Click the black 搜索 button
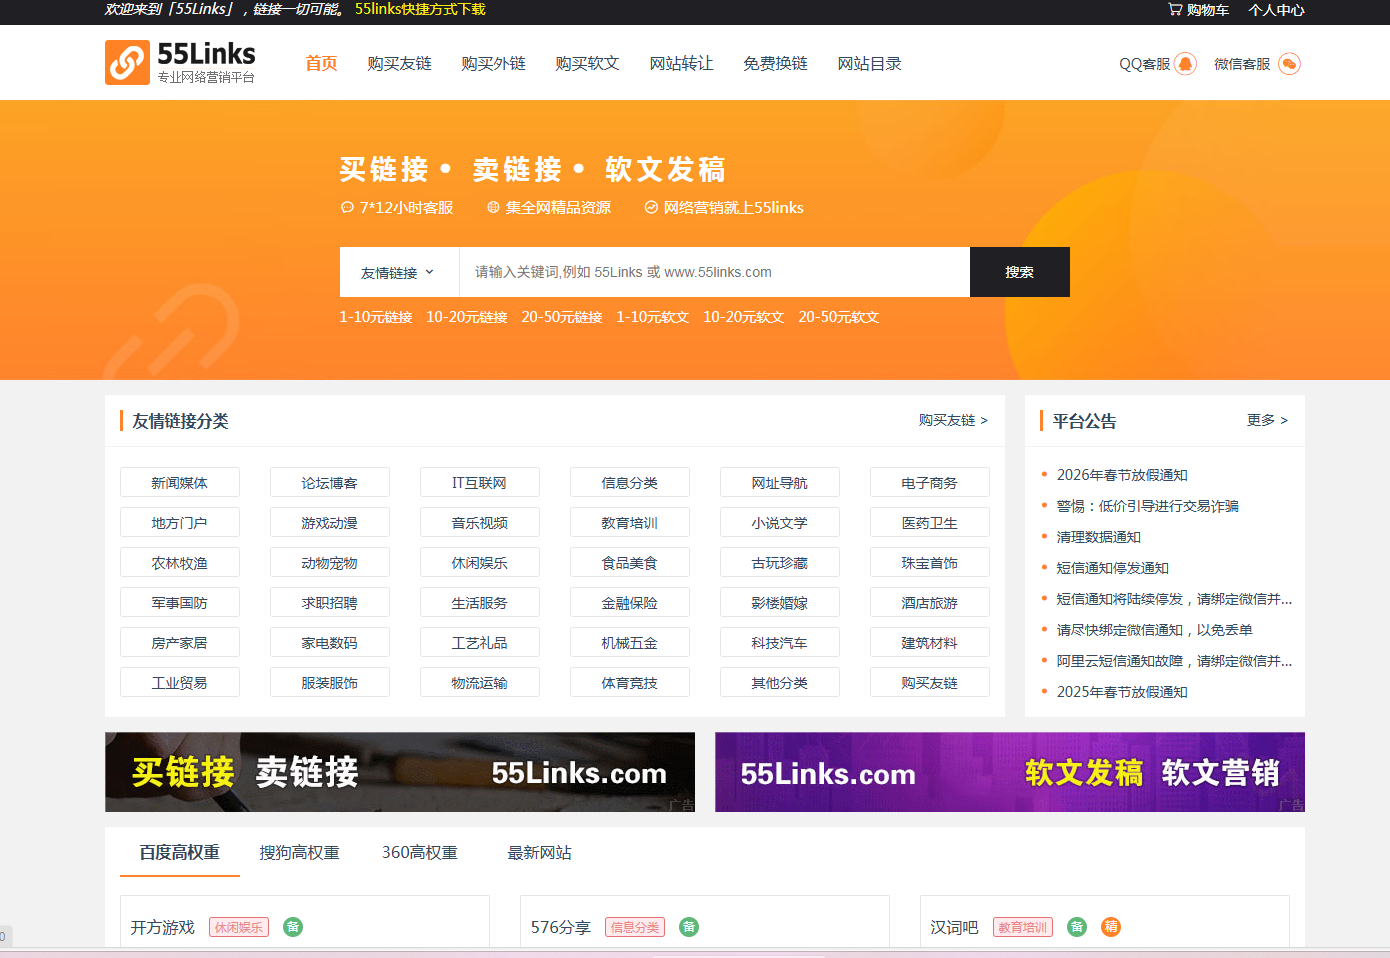The width and height of the screenshot is (1390, 958). point(1020,272)
